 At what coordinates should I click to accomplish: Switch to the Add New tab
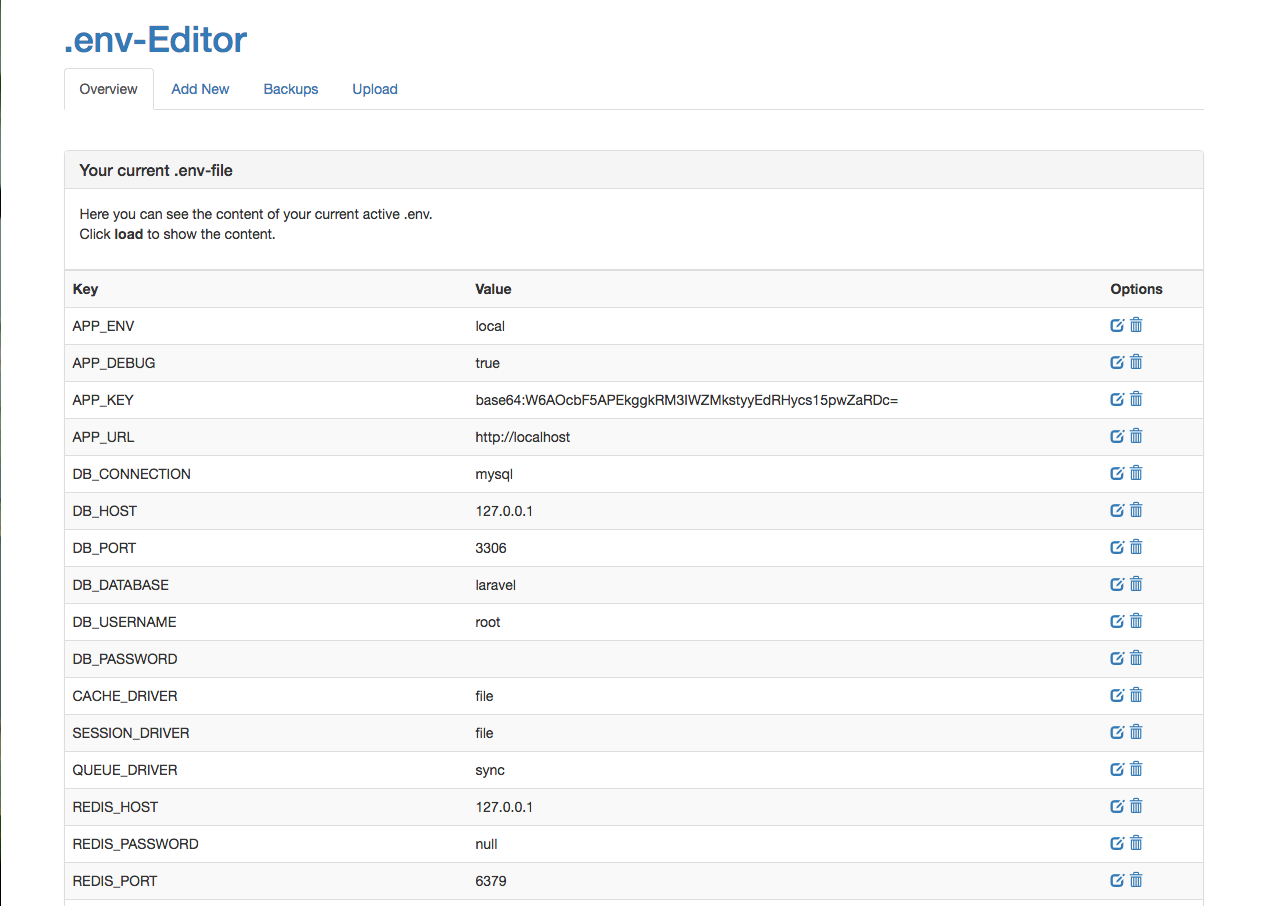click(x=200, y=89)
